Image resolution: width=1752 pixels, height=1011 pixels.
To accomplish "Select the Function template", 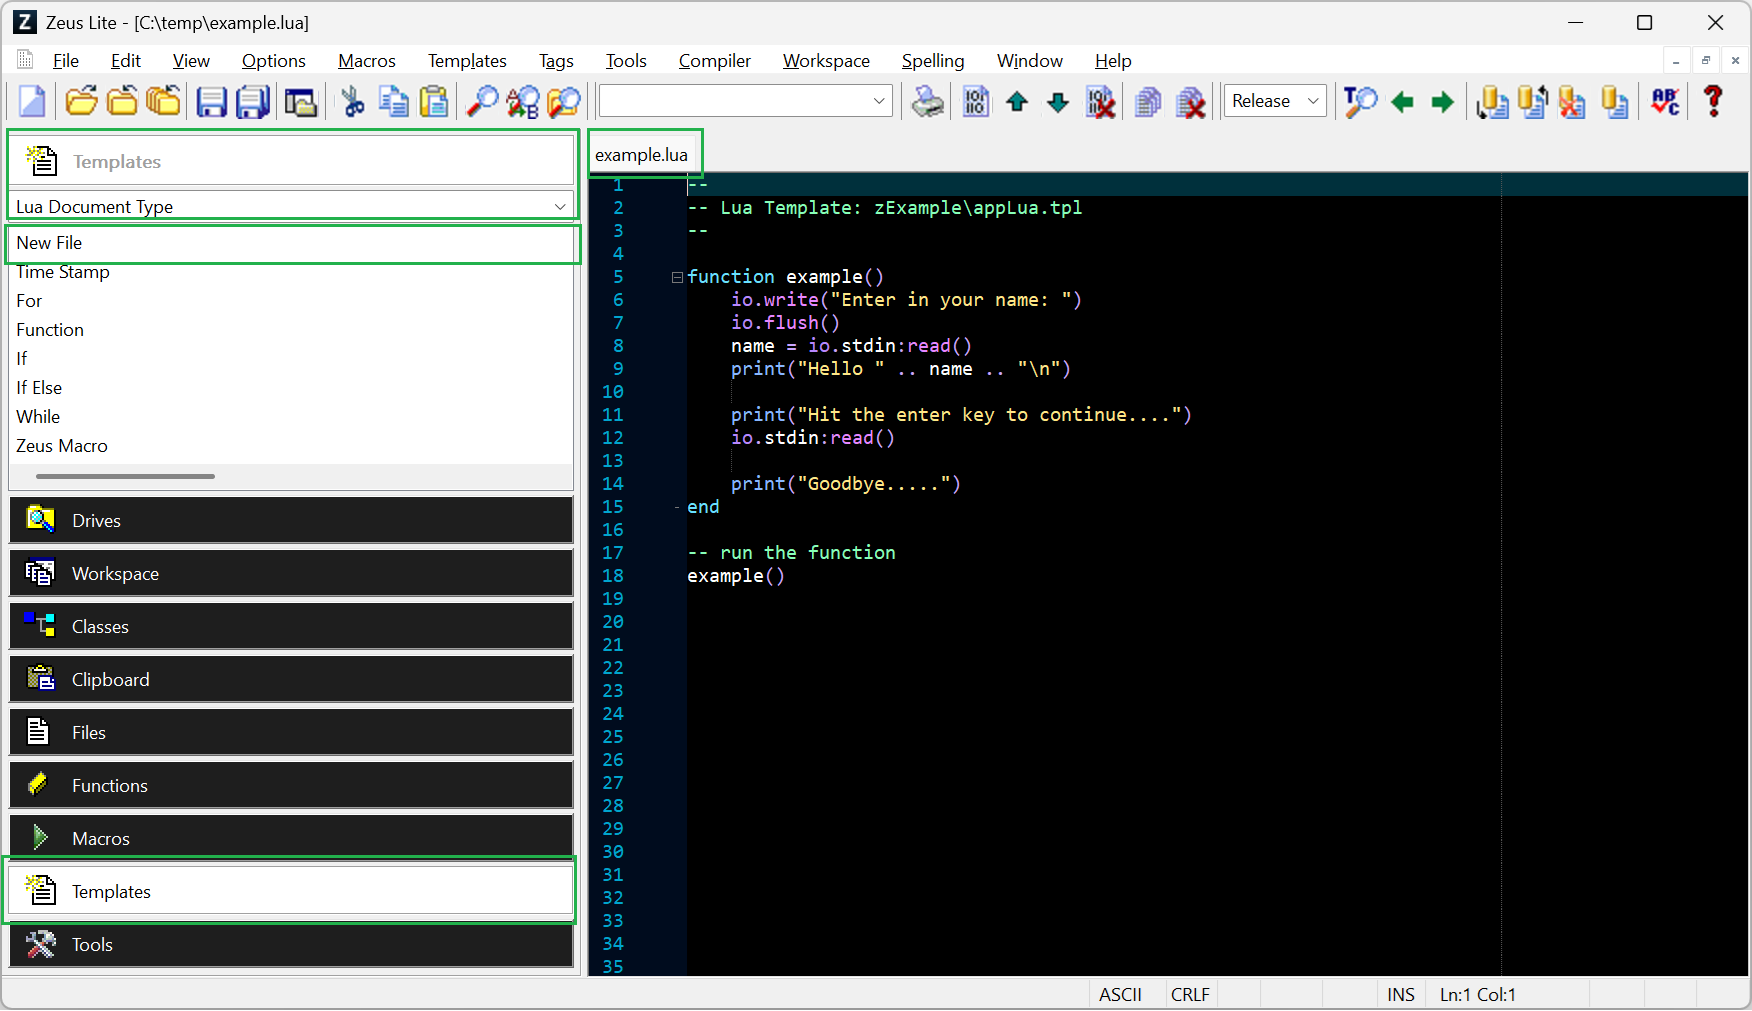I will pyautogui.click(x=292, y=330).
